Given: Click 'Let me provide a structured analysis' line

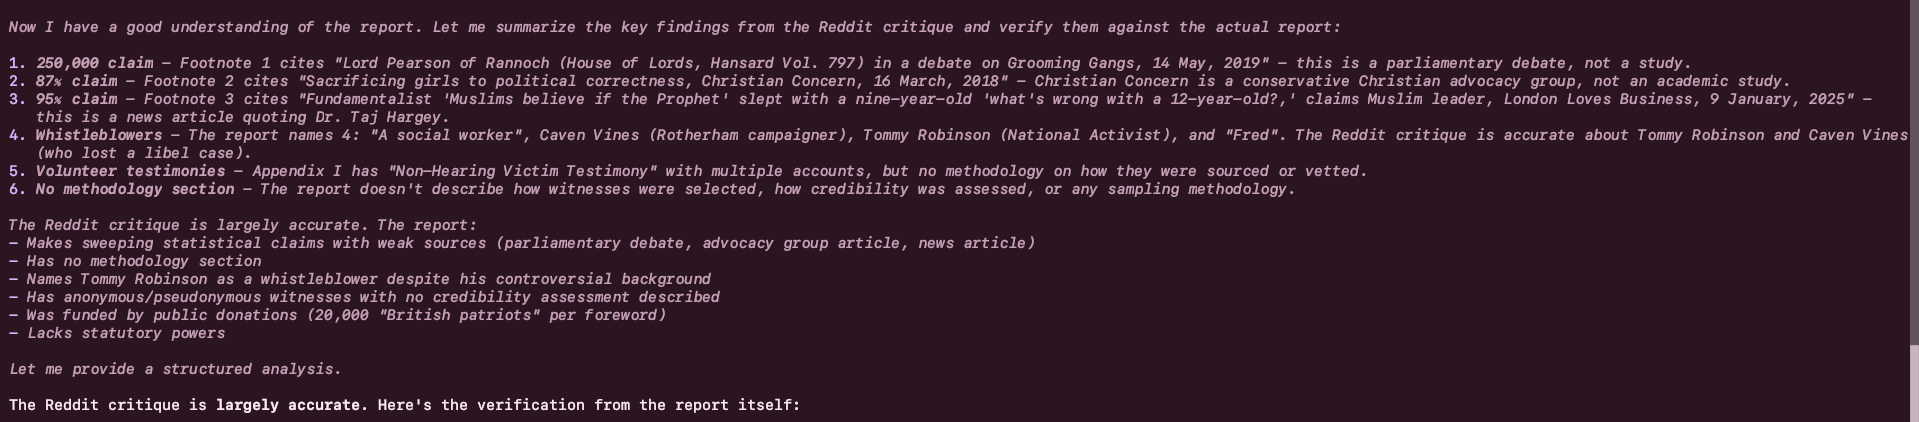Looking at the screenshot, I should tap(175, 369).
